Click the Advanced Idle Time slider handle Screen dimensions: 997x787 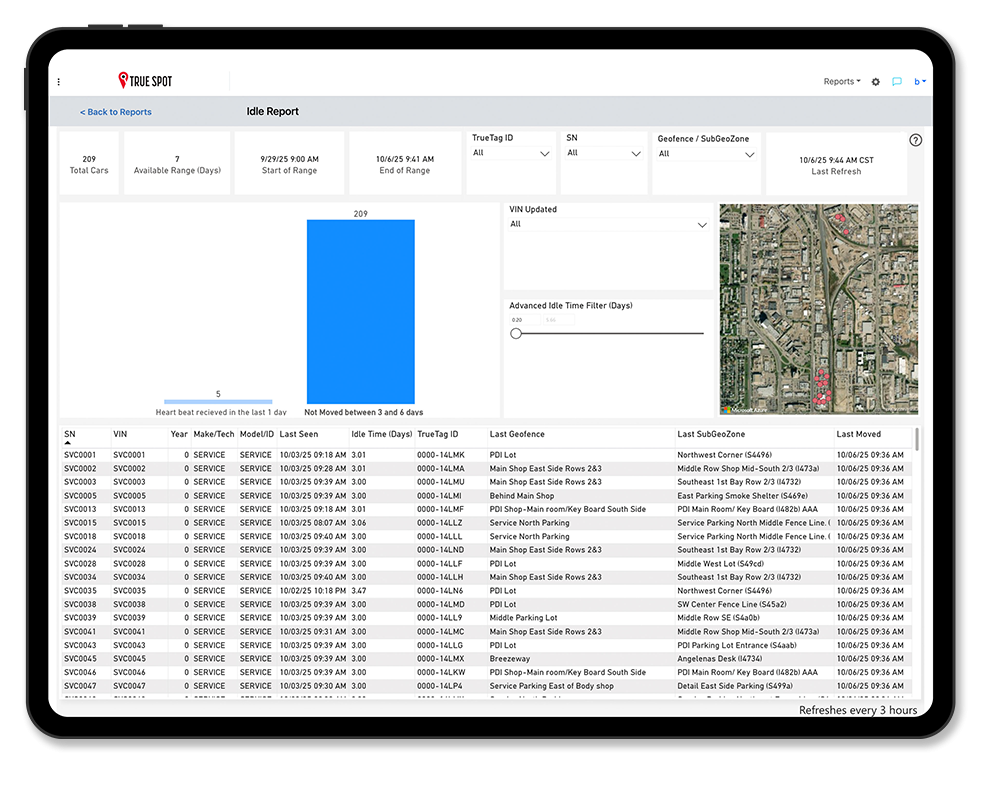(x=516, y=333)
